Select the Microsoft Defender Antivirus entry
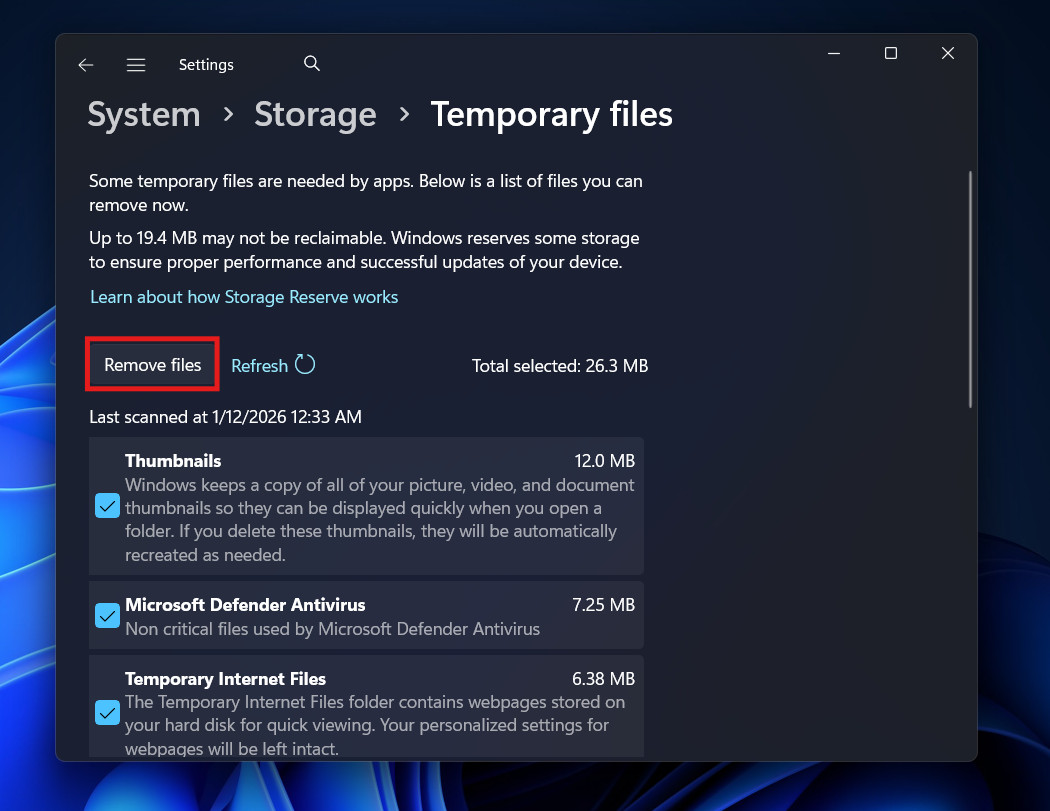This screenshot has height=811, width=1050. coord(380,615)
